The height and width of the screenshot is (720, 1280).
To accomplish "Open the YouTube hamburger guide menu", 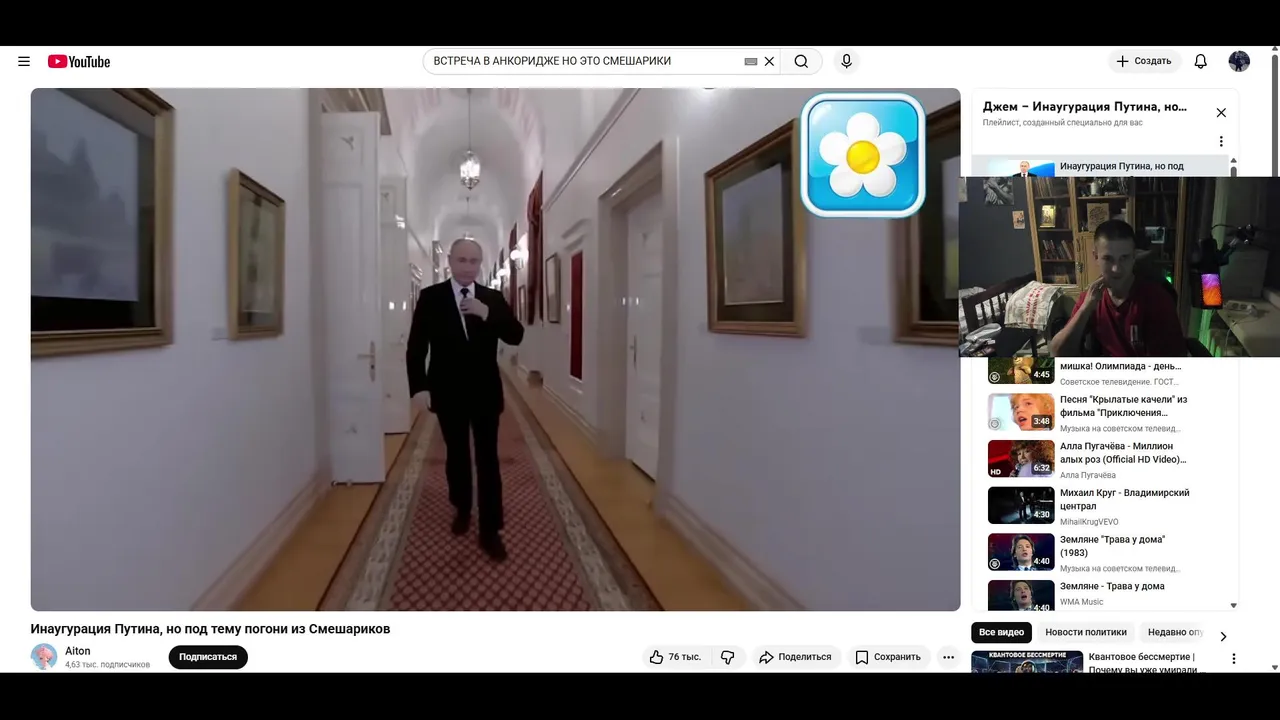I will point(24,61).
